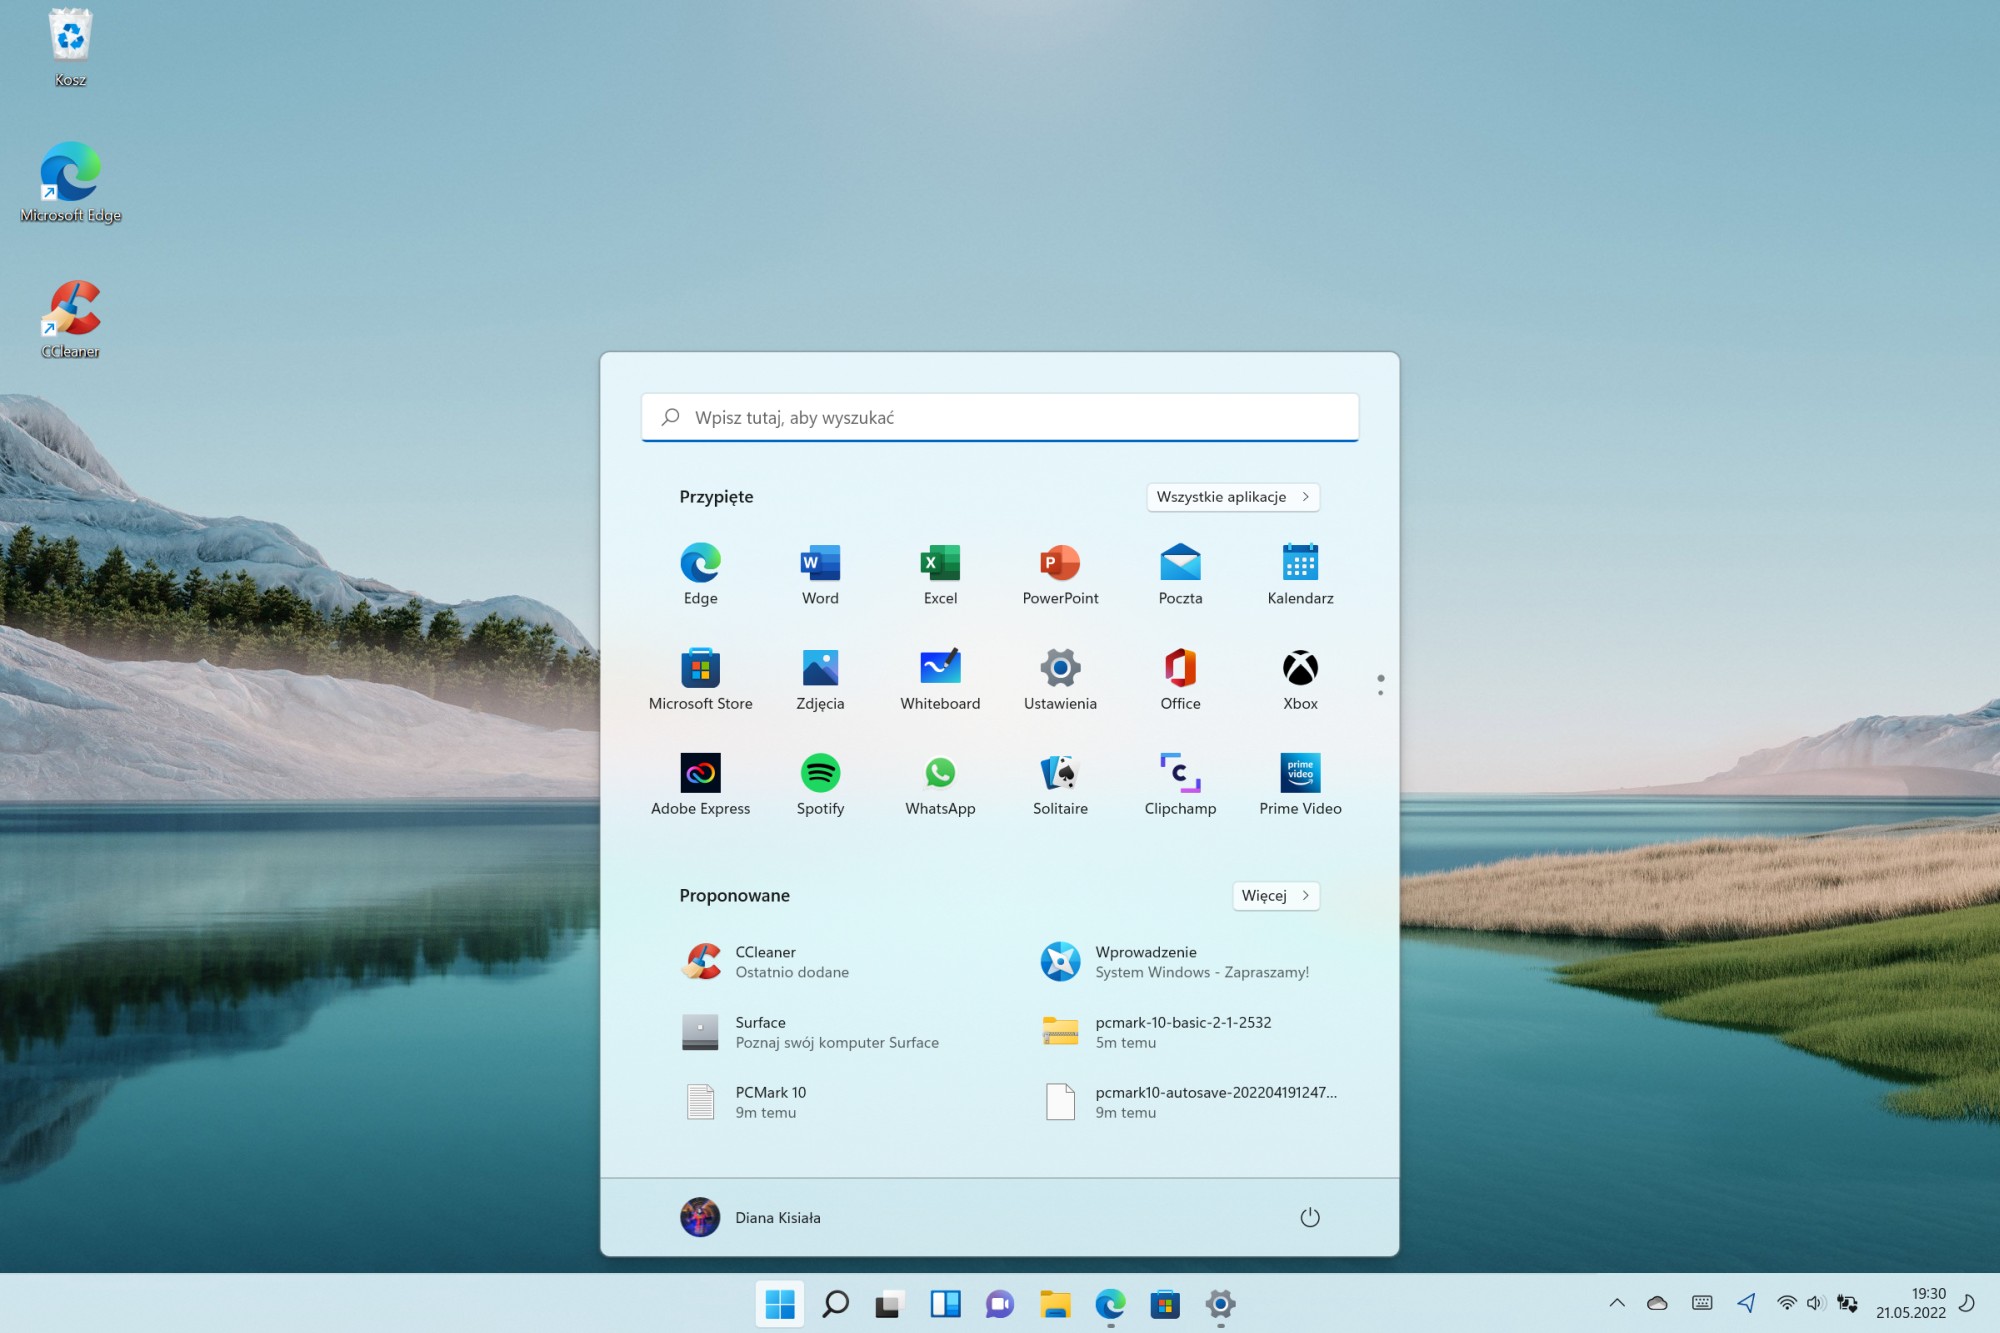This screenshot has height=1333, width=2000.
Task: Click the power button in Start
Action: pyautogui.click(x=1310, y=1217)
